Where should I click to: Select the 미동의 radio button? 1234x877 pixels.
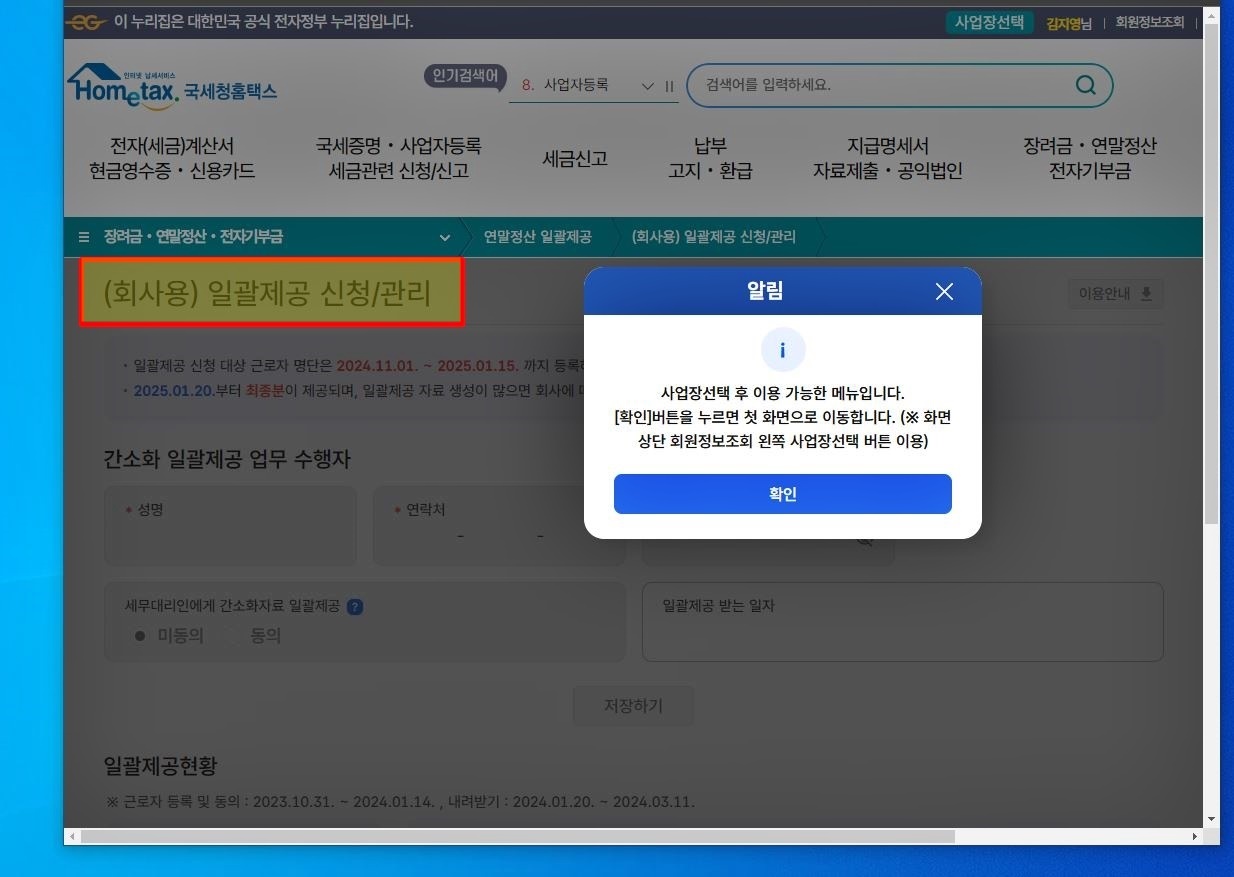[x=140, y=636]
